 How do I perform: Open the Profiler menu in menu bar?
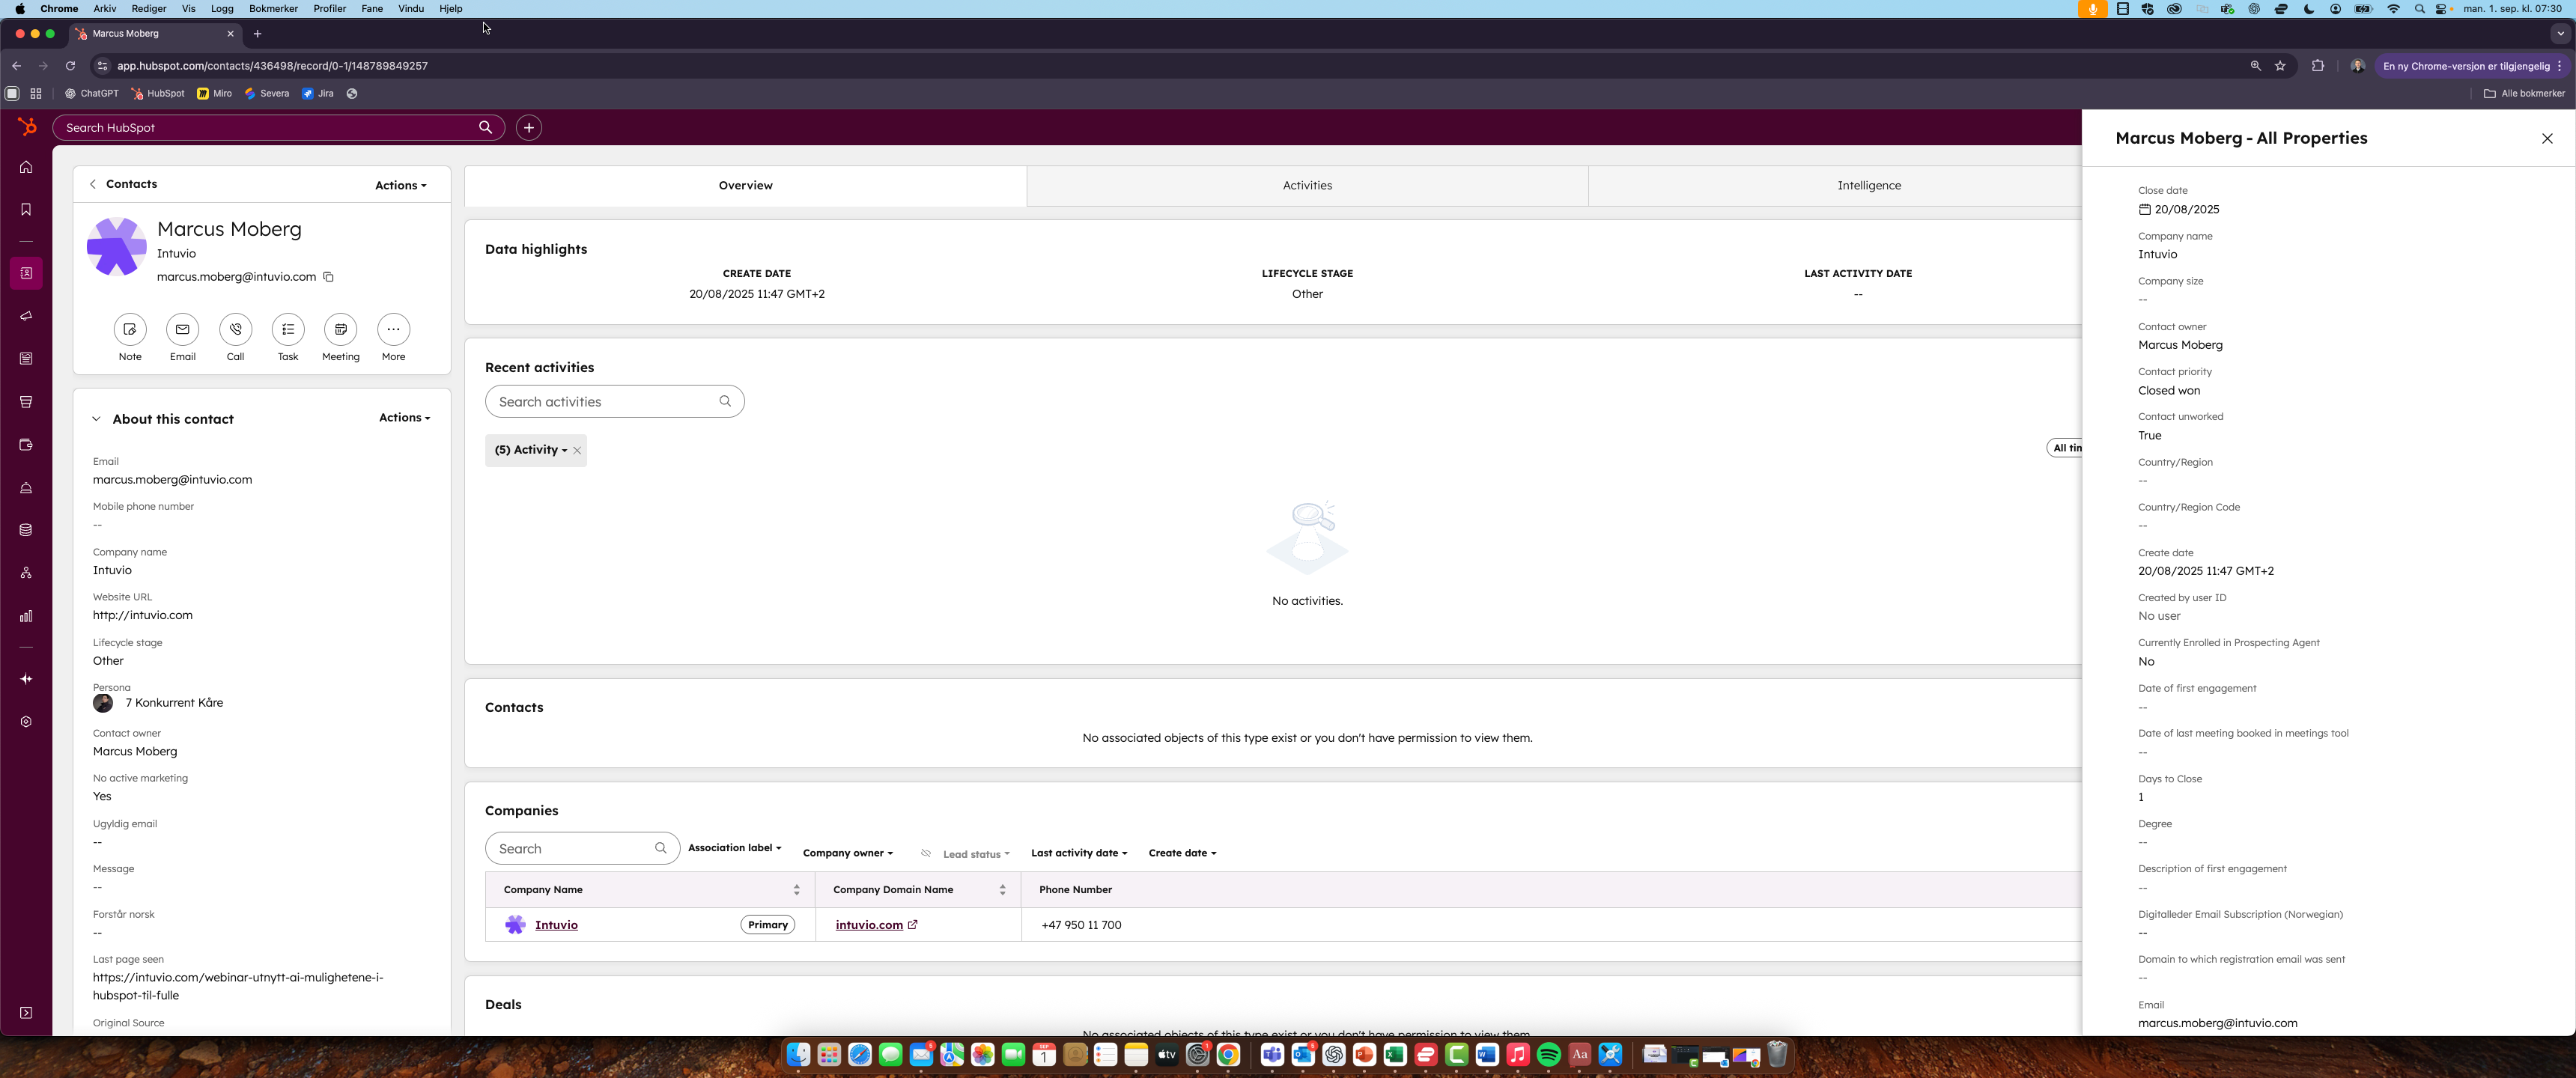[x=329, y=9]
